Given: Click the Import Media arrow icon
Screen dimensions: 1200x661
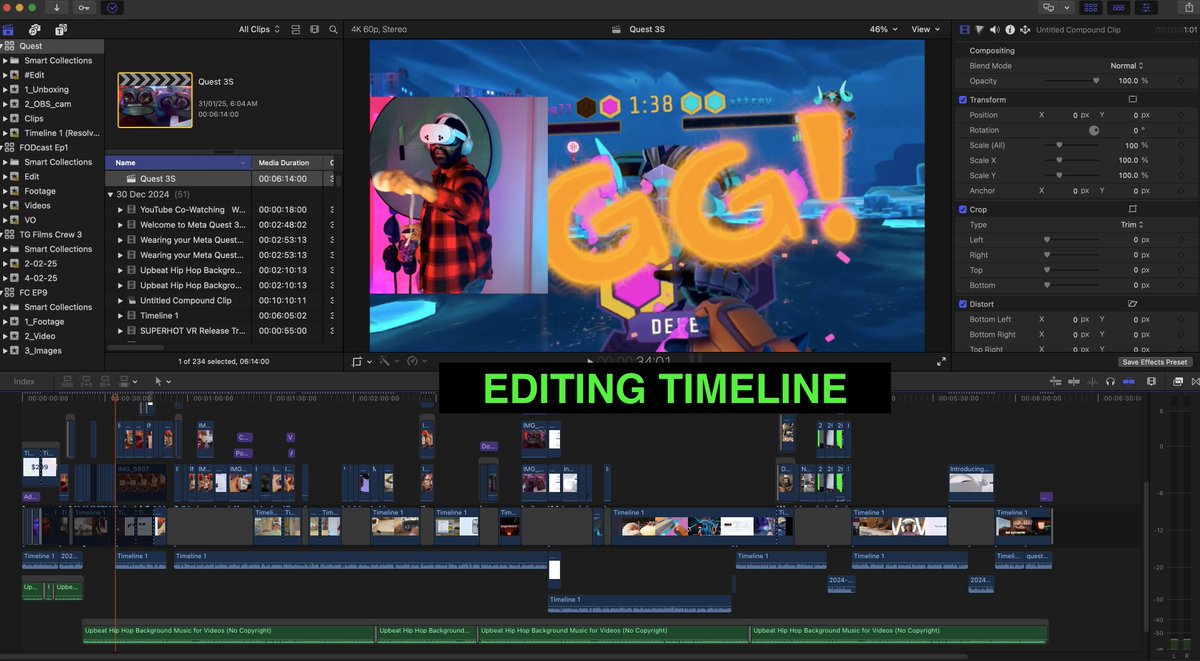Looking at the screenshot, I should click(x=57, y=7).
